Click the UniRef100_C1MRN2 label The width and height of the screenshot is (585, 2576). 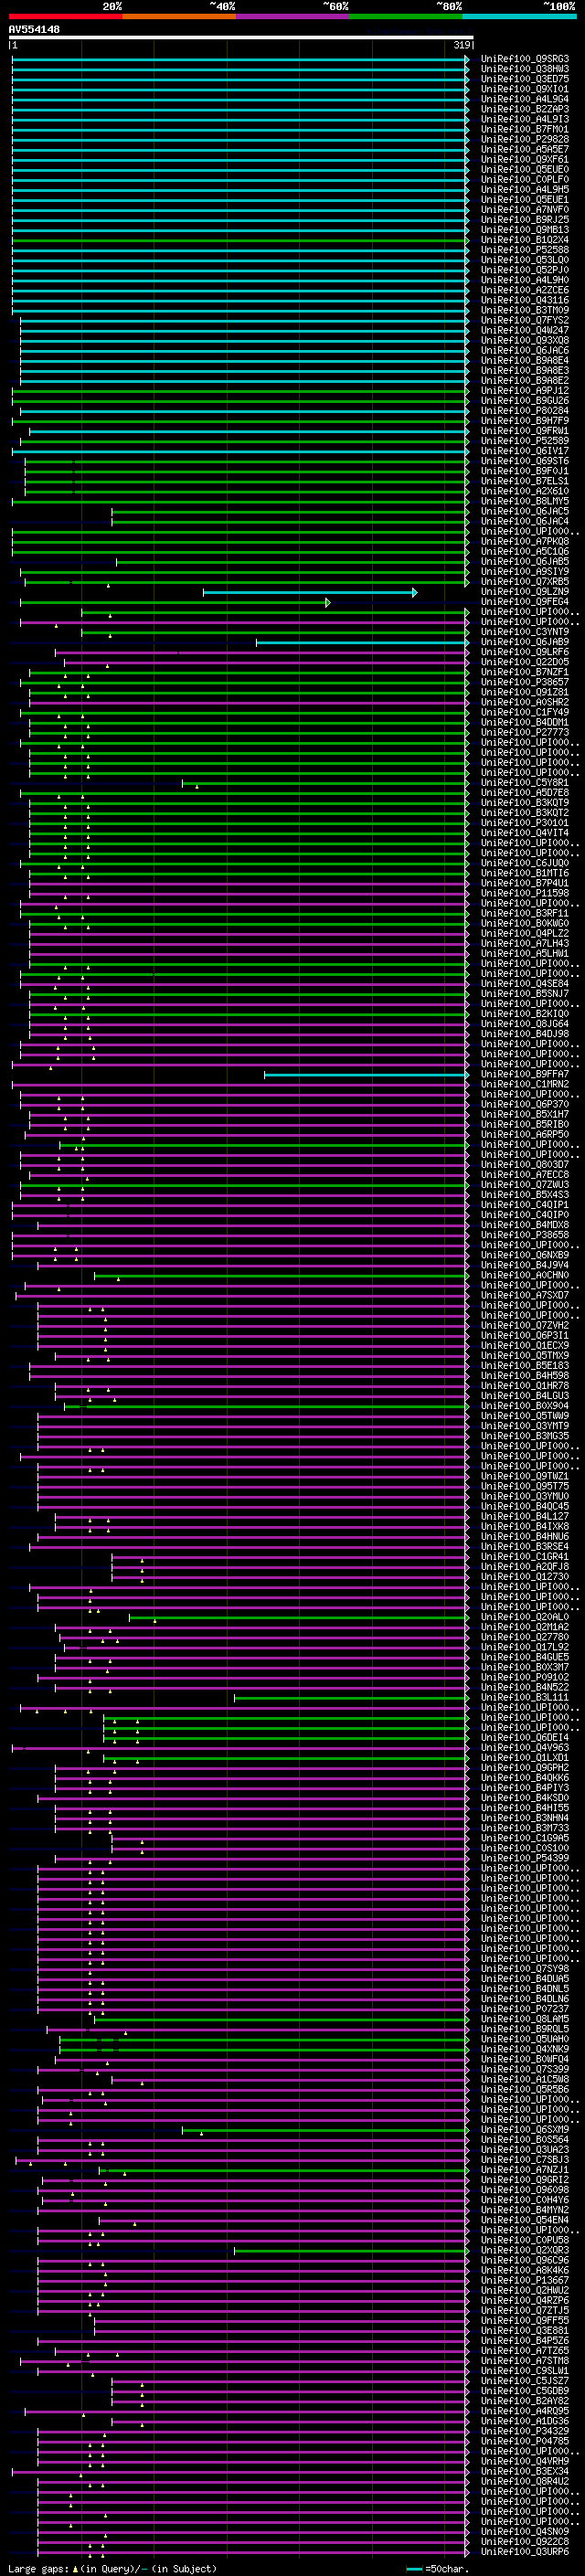pos(524,1084)
